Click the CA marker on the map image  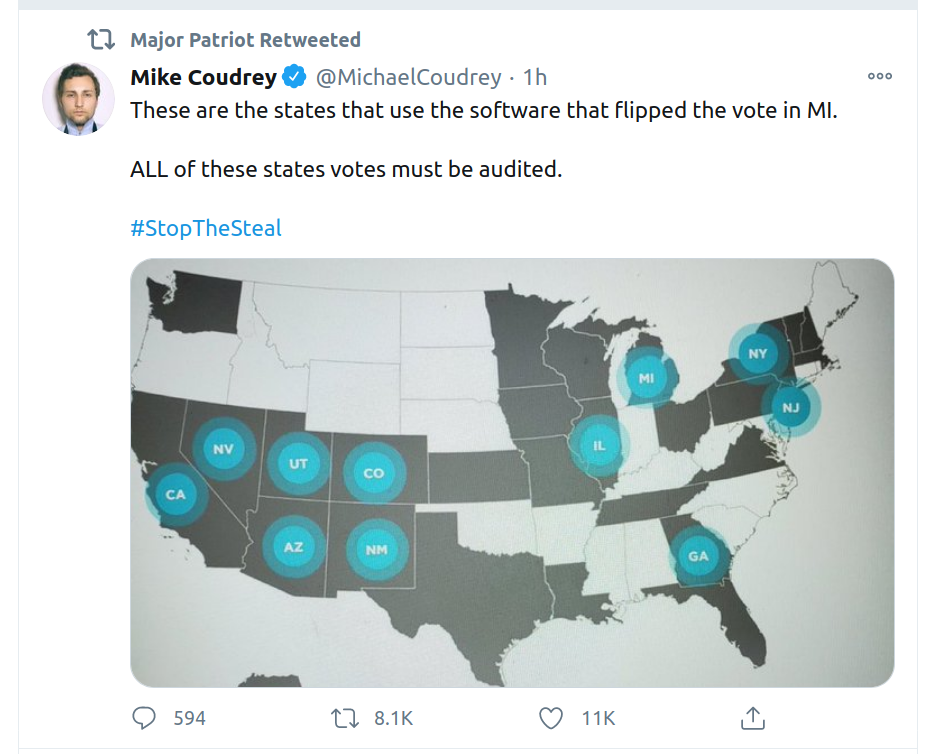pos(176,494)
